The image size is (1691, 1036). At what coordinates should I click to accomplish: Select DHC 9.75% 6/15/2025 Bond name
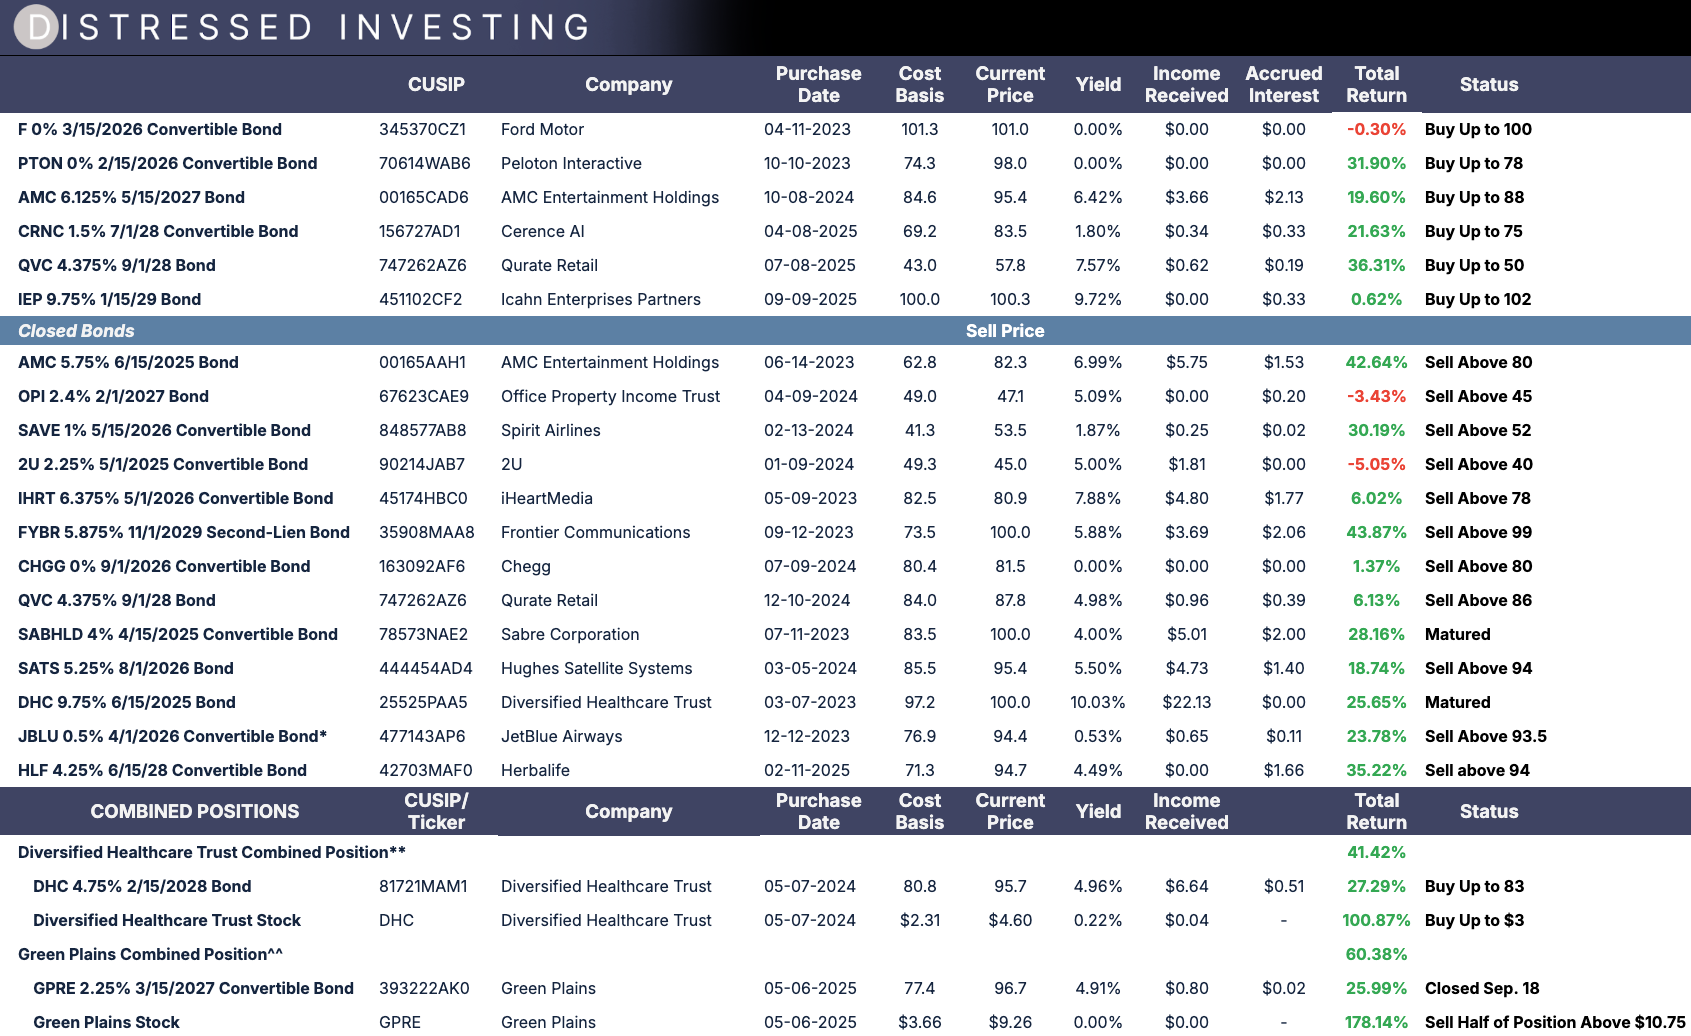pyautogui.click(x=127, y=702)
